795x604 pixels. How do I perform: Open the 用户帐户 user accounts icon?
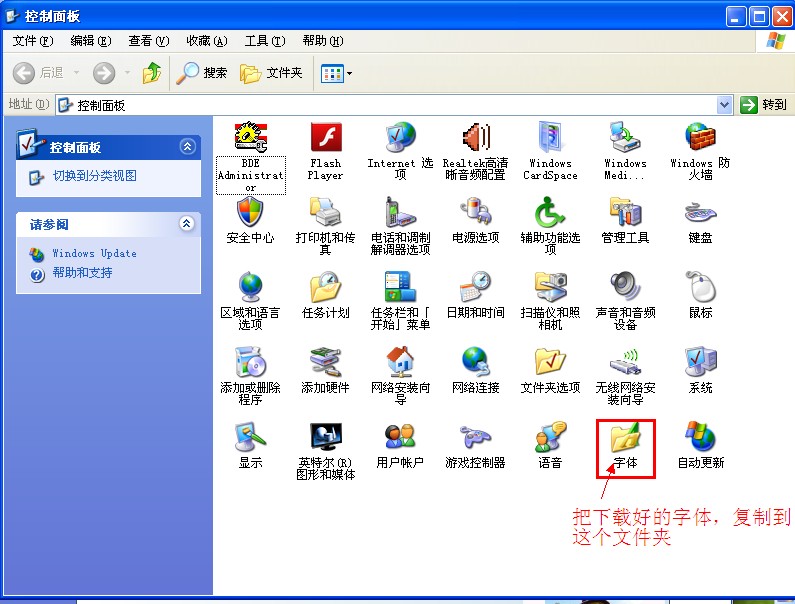[x=400, y=438]
